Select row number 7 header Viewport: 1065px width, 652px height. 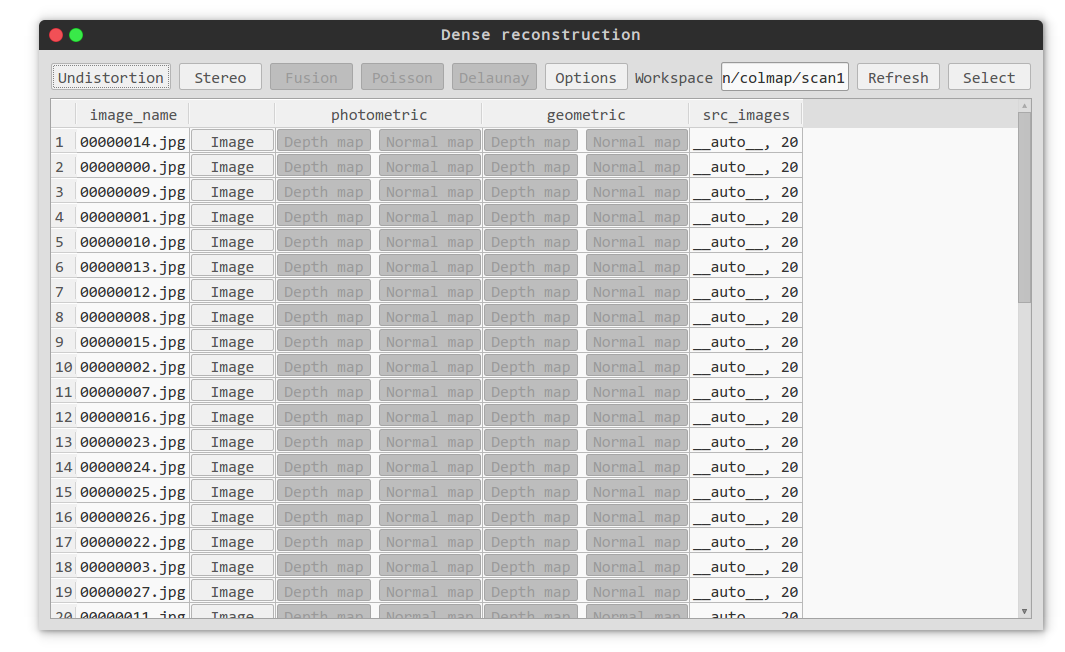click(x=62, y=291)
